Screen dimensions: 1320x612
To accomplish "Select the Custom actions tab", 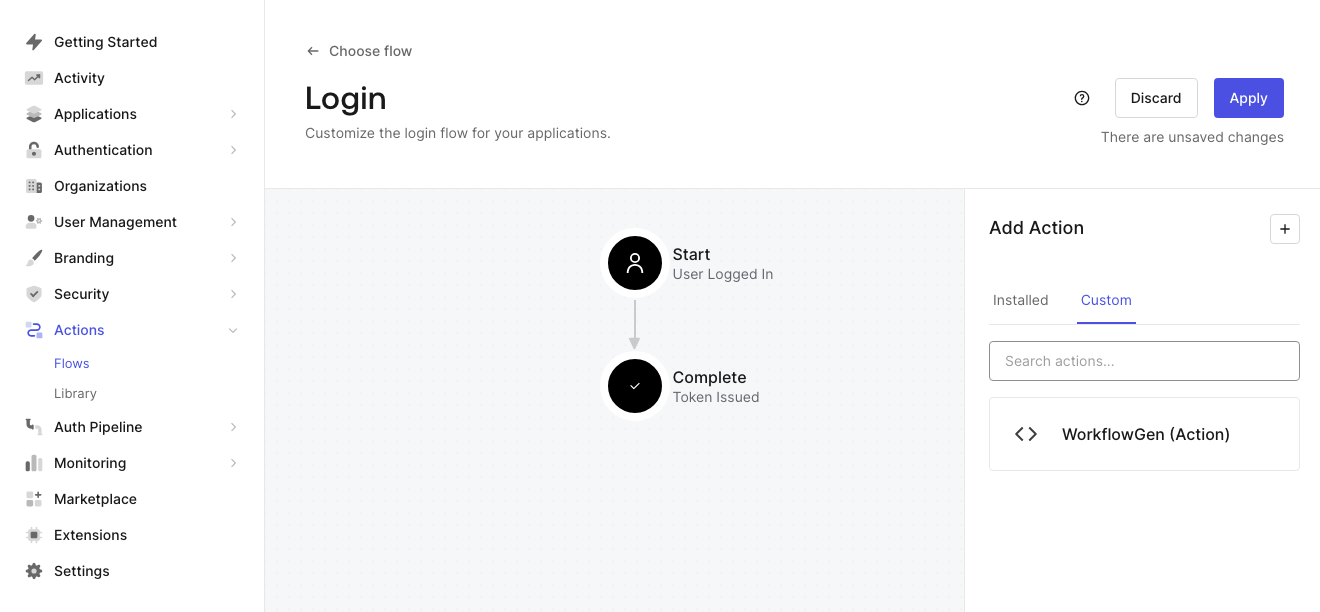I will tap(1106, 300).
